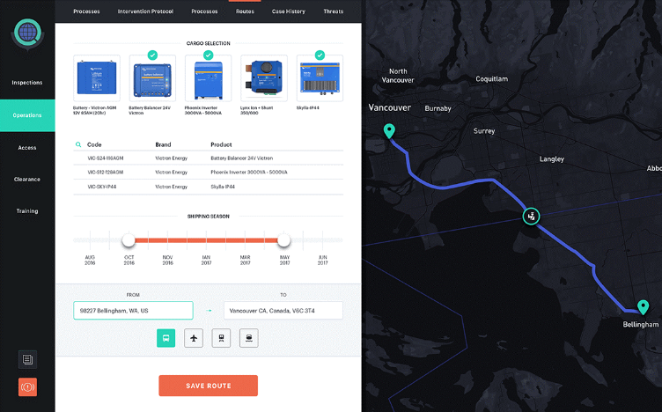
Task: Click the Vancouver map pin
Action: tap(389, 131)
